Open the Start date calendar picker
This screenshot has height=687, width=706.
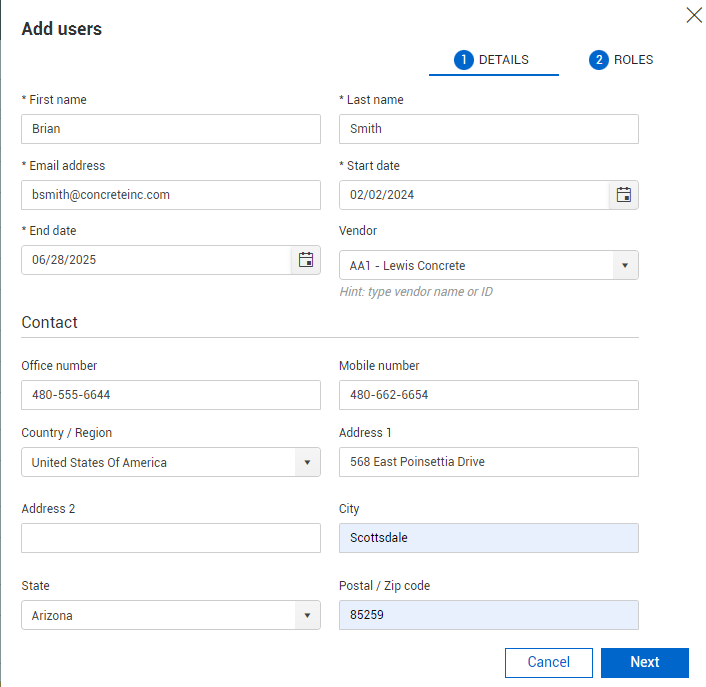(623, 195)
